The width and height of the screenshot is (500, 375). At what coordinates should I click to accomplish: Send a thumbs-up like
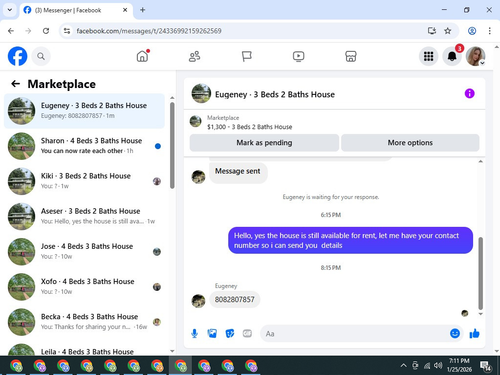click(474, 333)
